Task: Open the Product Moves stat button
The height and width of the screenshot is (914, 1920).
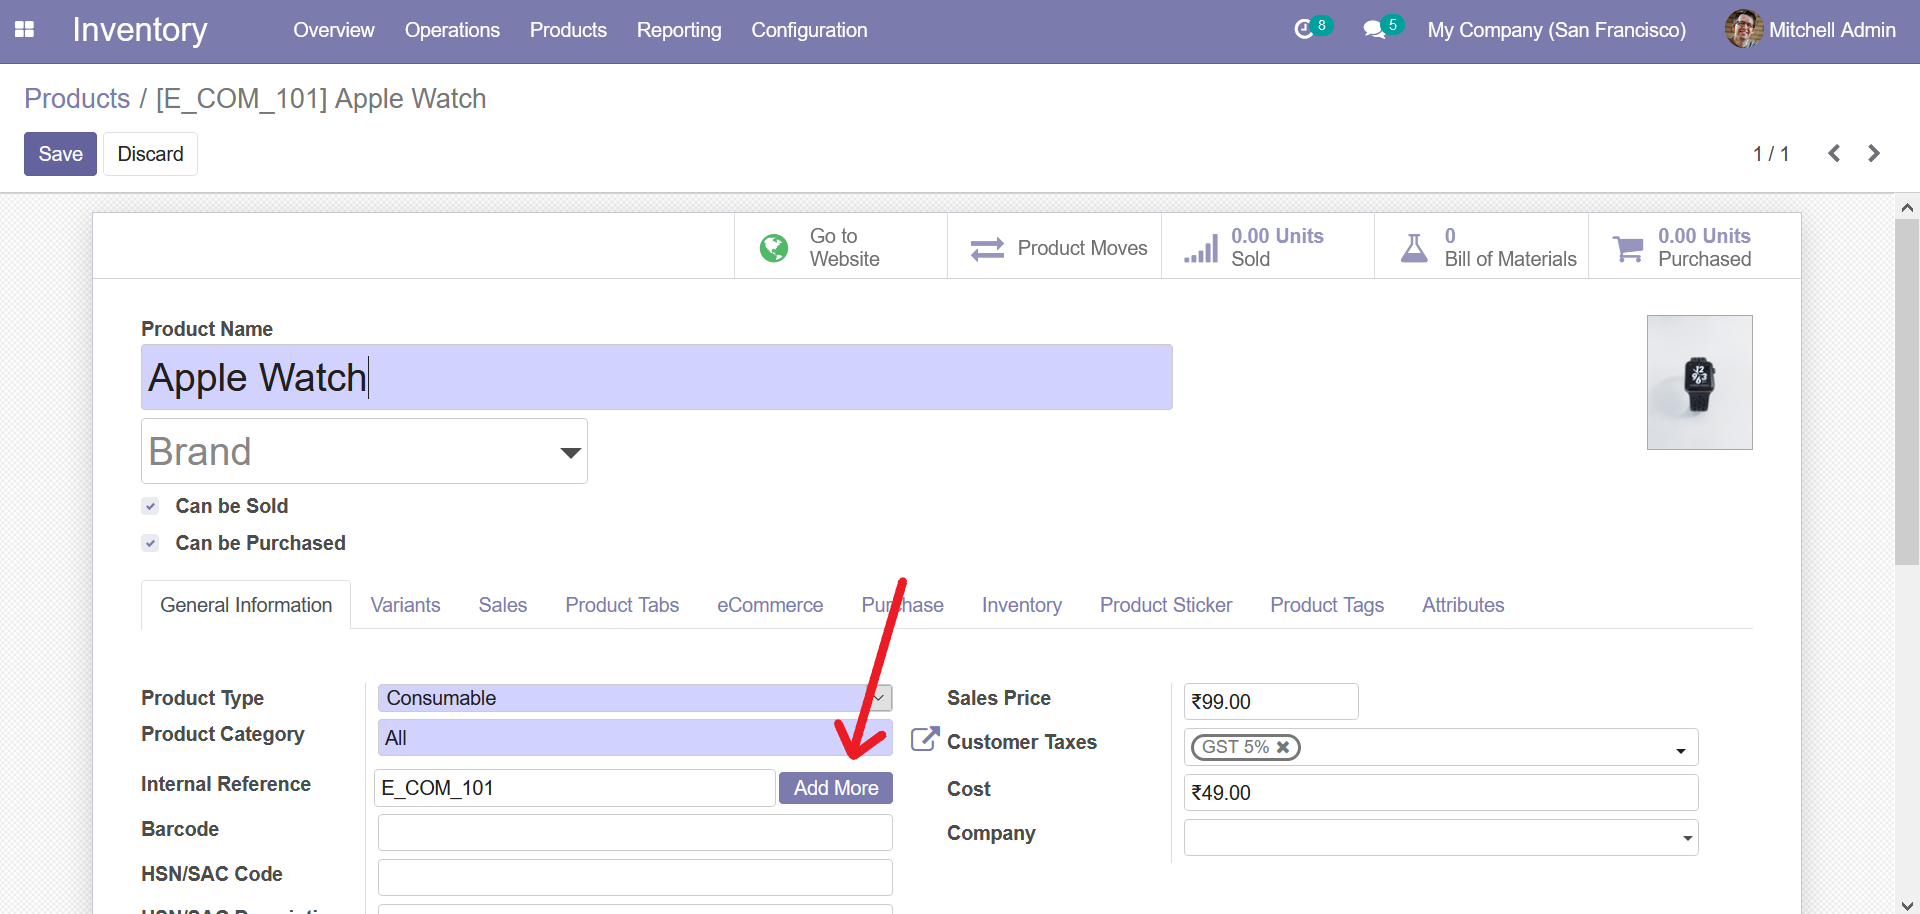Action: click(x=1055, y=247)
